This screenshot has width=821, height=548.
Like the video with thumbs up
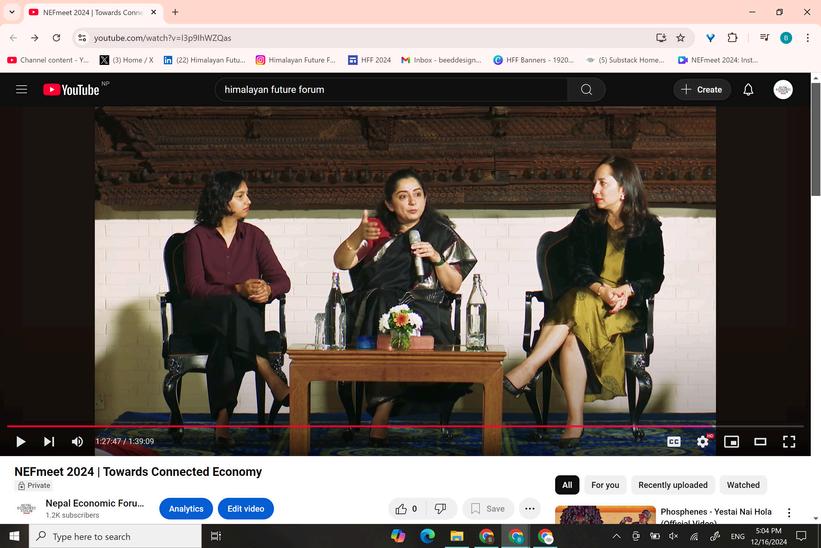(x=407, y=508)
